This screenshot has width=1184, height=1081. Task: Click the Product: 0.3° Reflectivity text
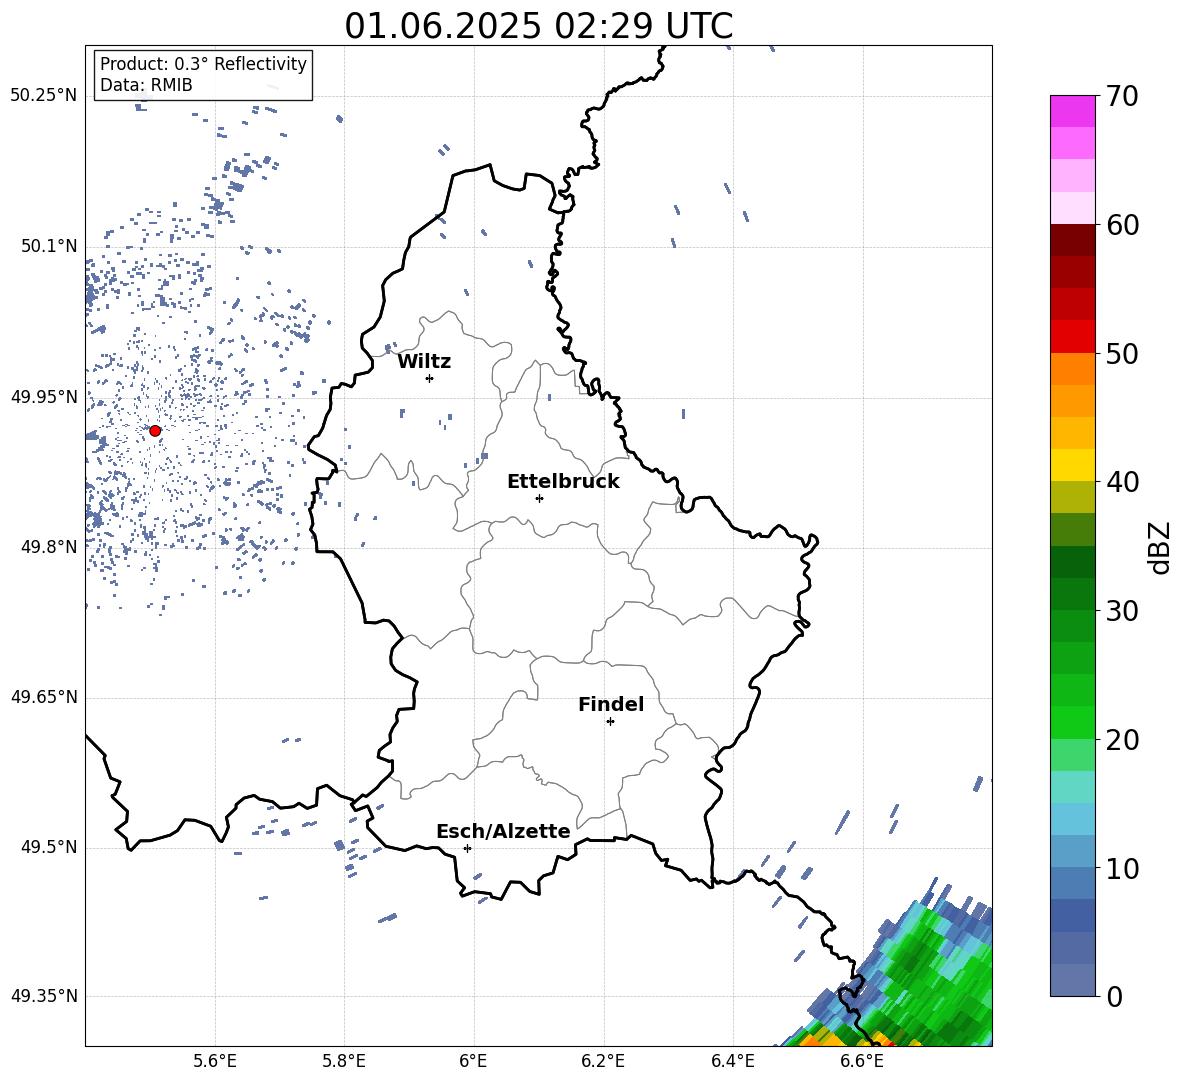coord(203,63)
